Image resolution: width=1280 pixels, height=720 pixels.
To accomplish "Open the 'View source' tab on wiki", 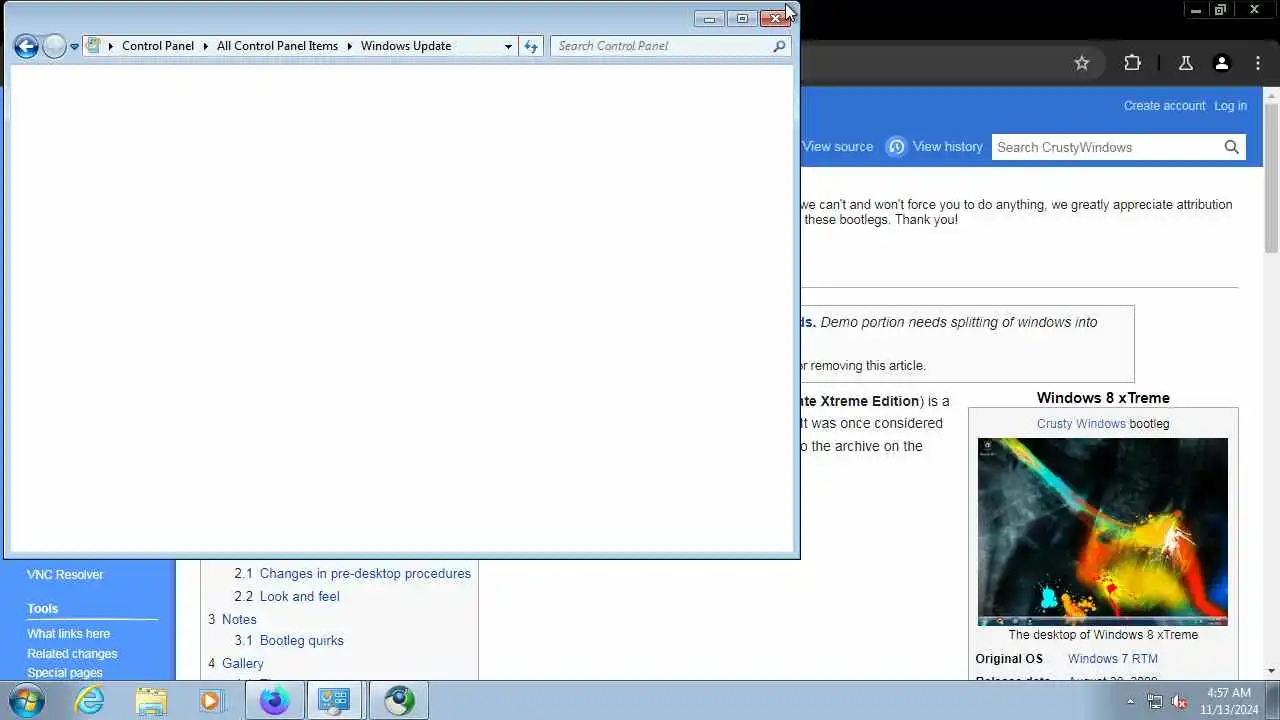I will (838, 147).
